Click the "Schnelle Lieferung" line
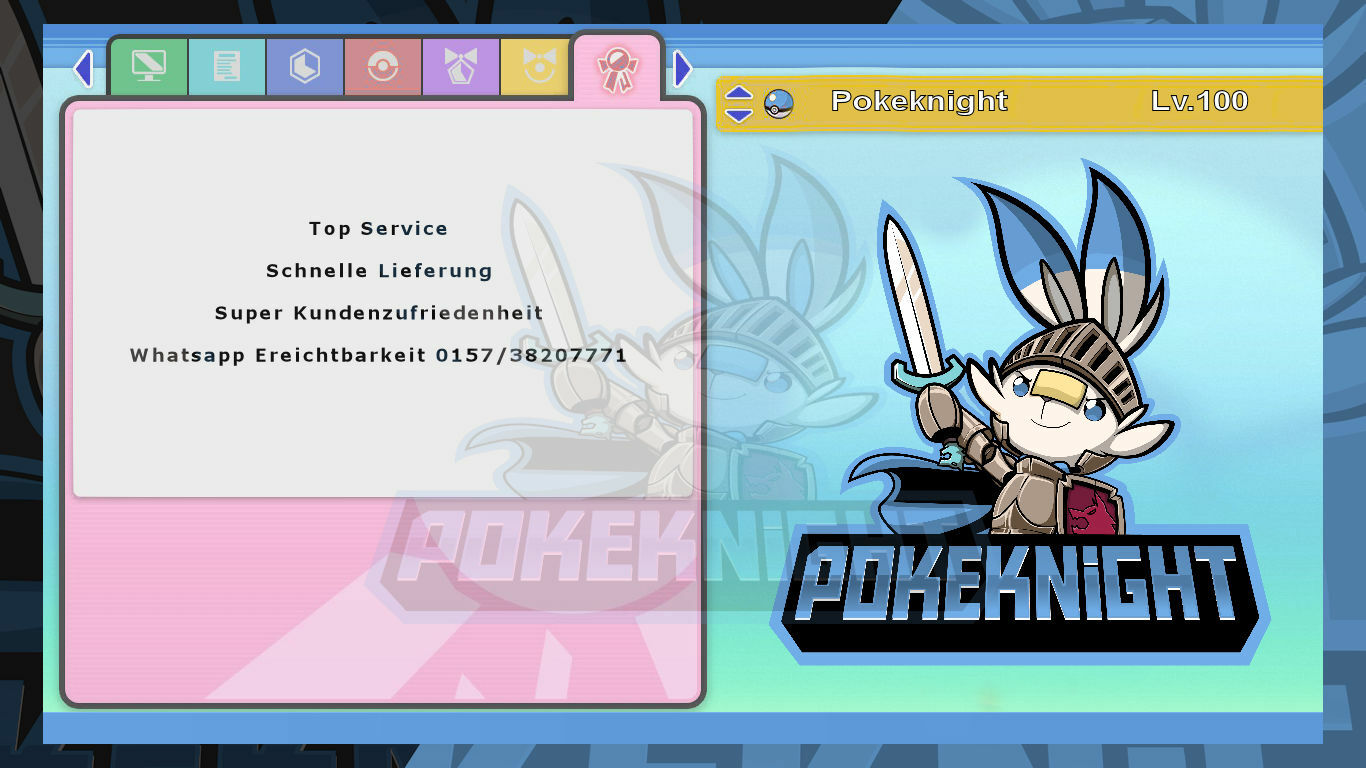 [379, 271]
